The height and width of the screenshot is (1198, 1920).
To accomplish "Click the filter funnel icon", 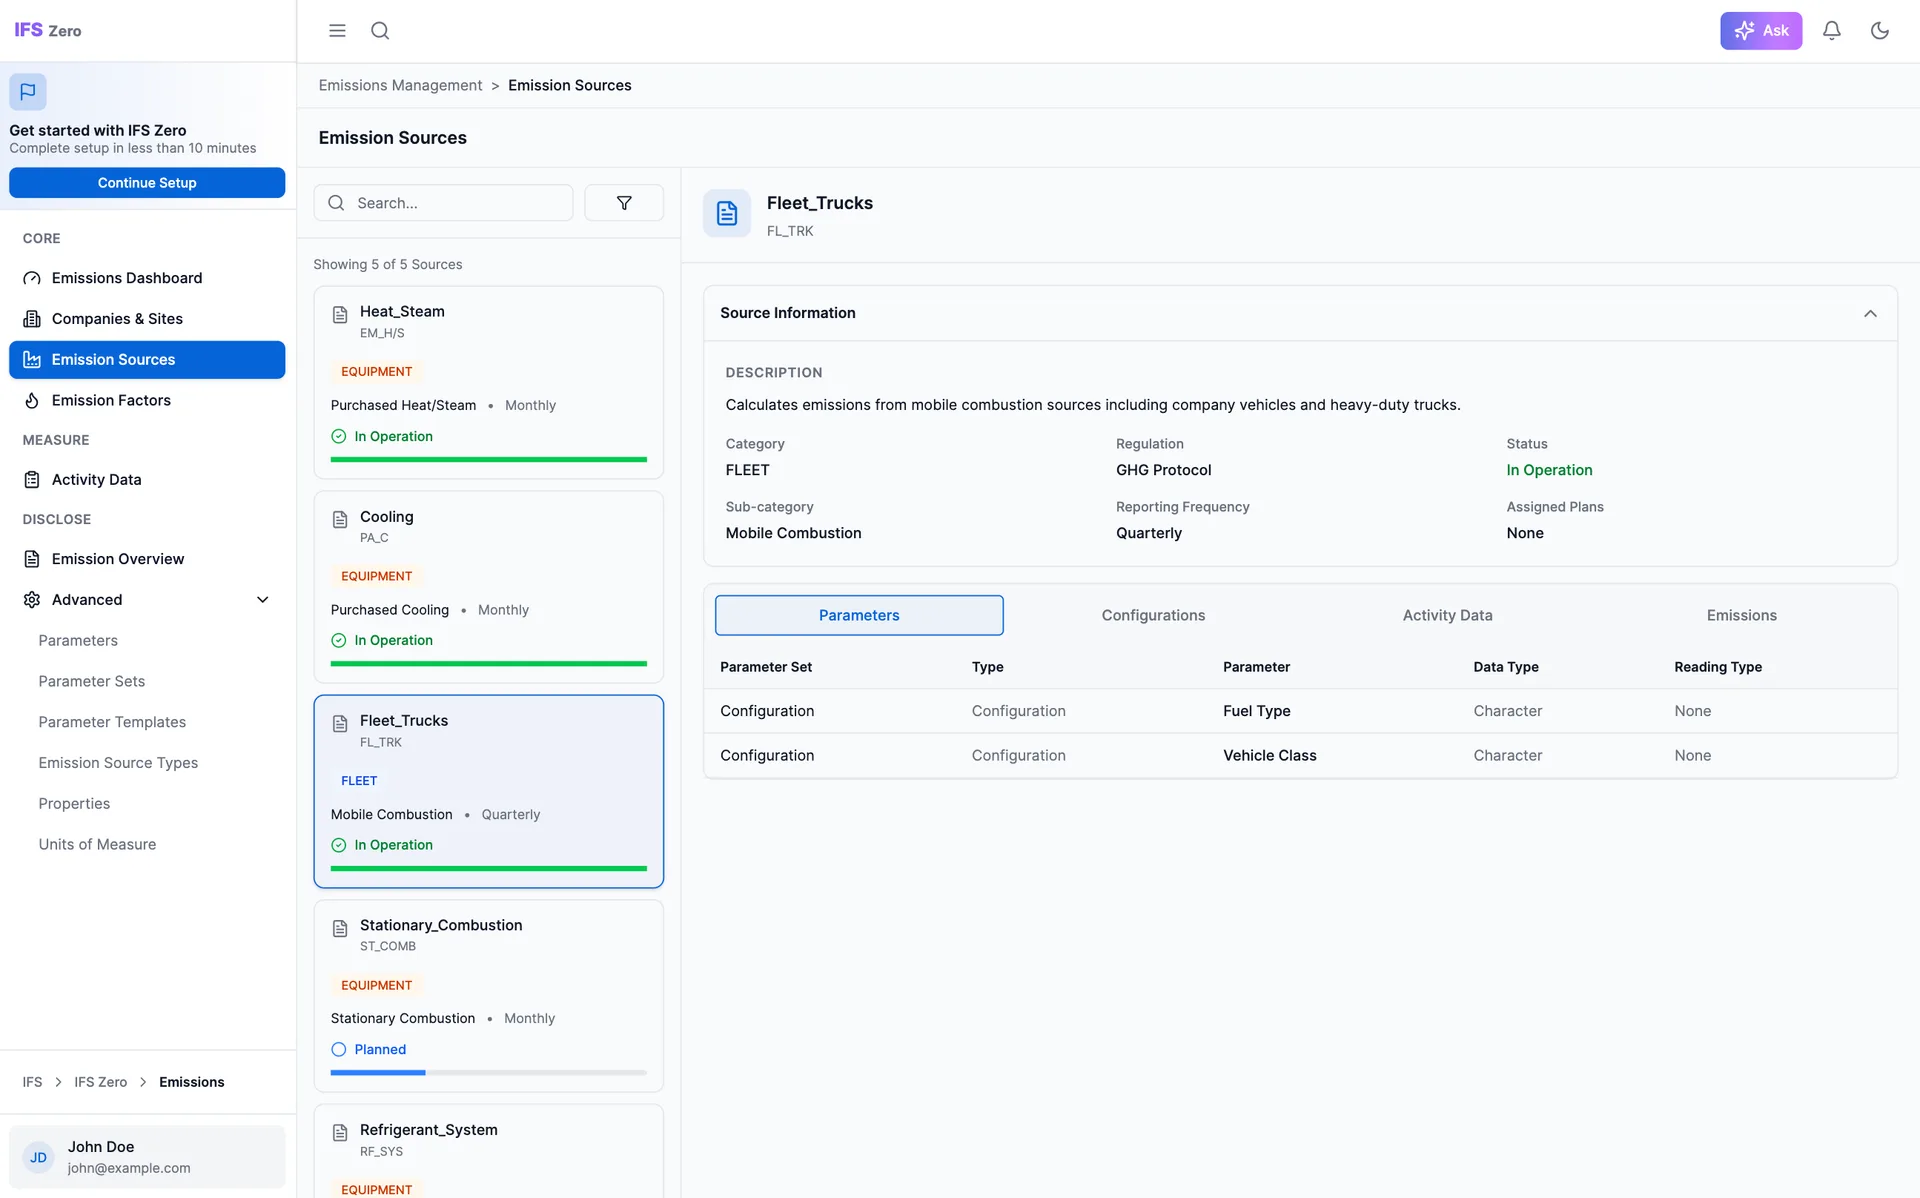I will 624,203.
